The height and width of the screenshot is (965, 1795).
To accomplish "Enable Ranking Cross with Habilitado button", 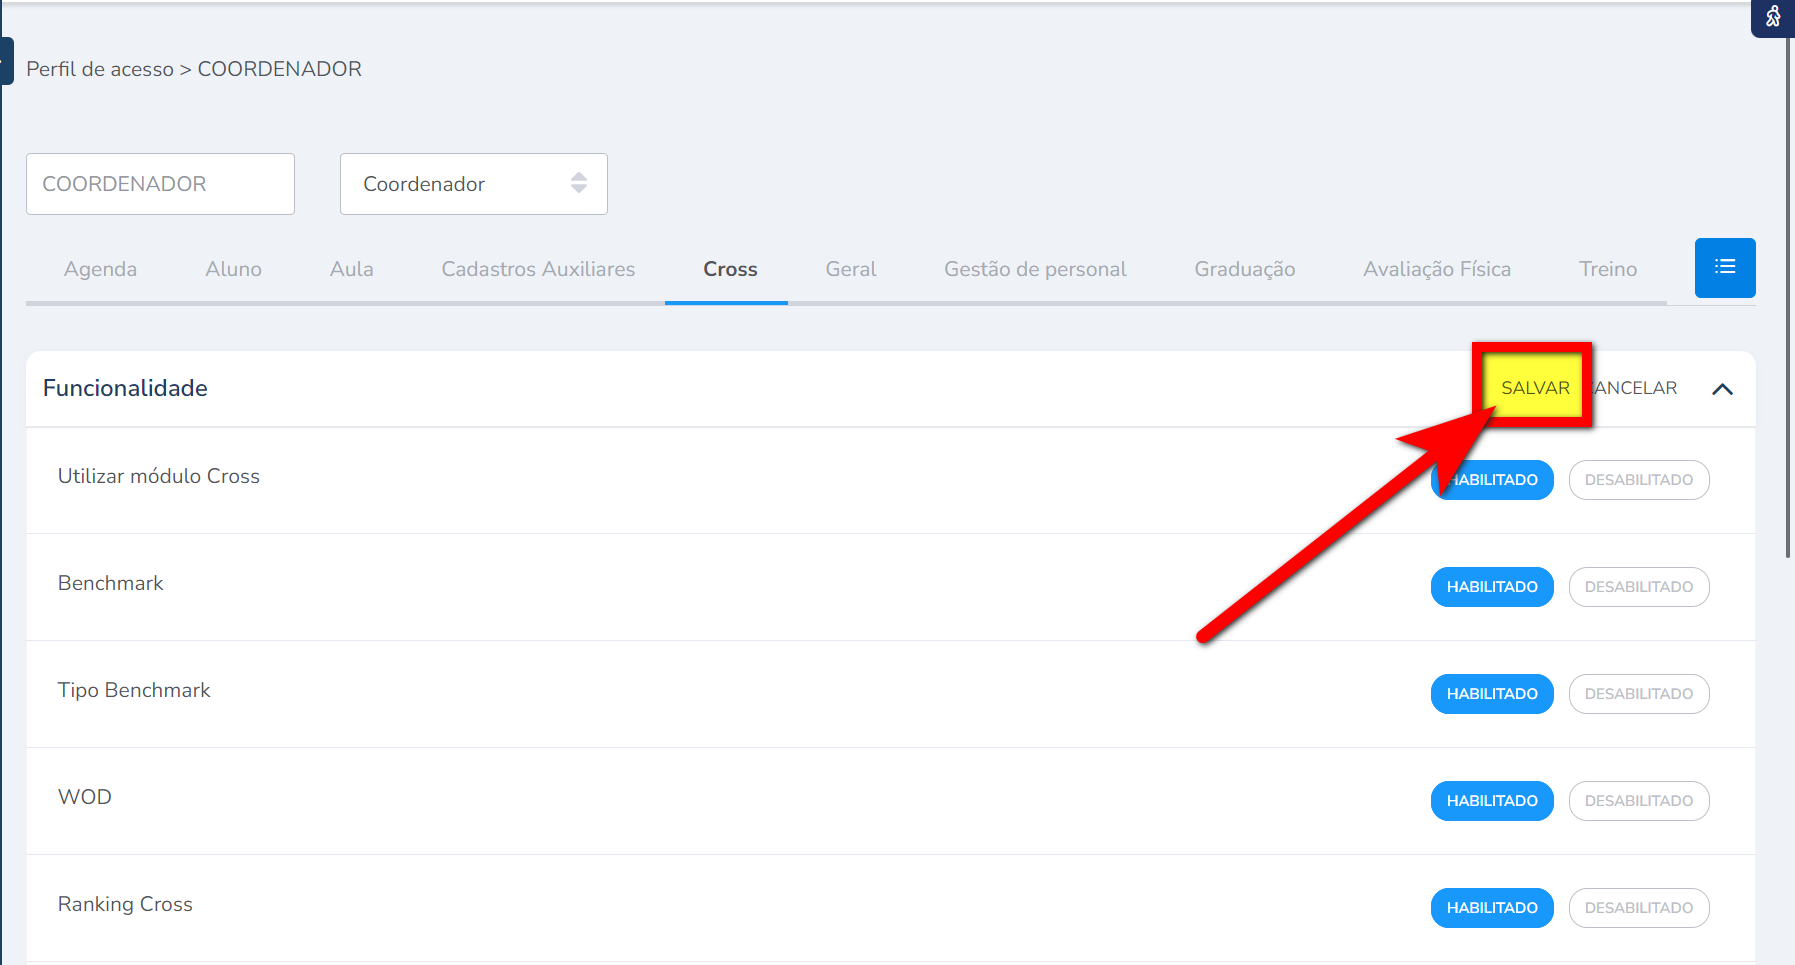I will point(1491,908).
